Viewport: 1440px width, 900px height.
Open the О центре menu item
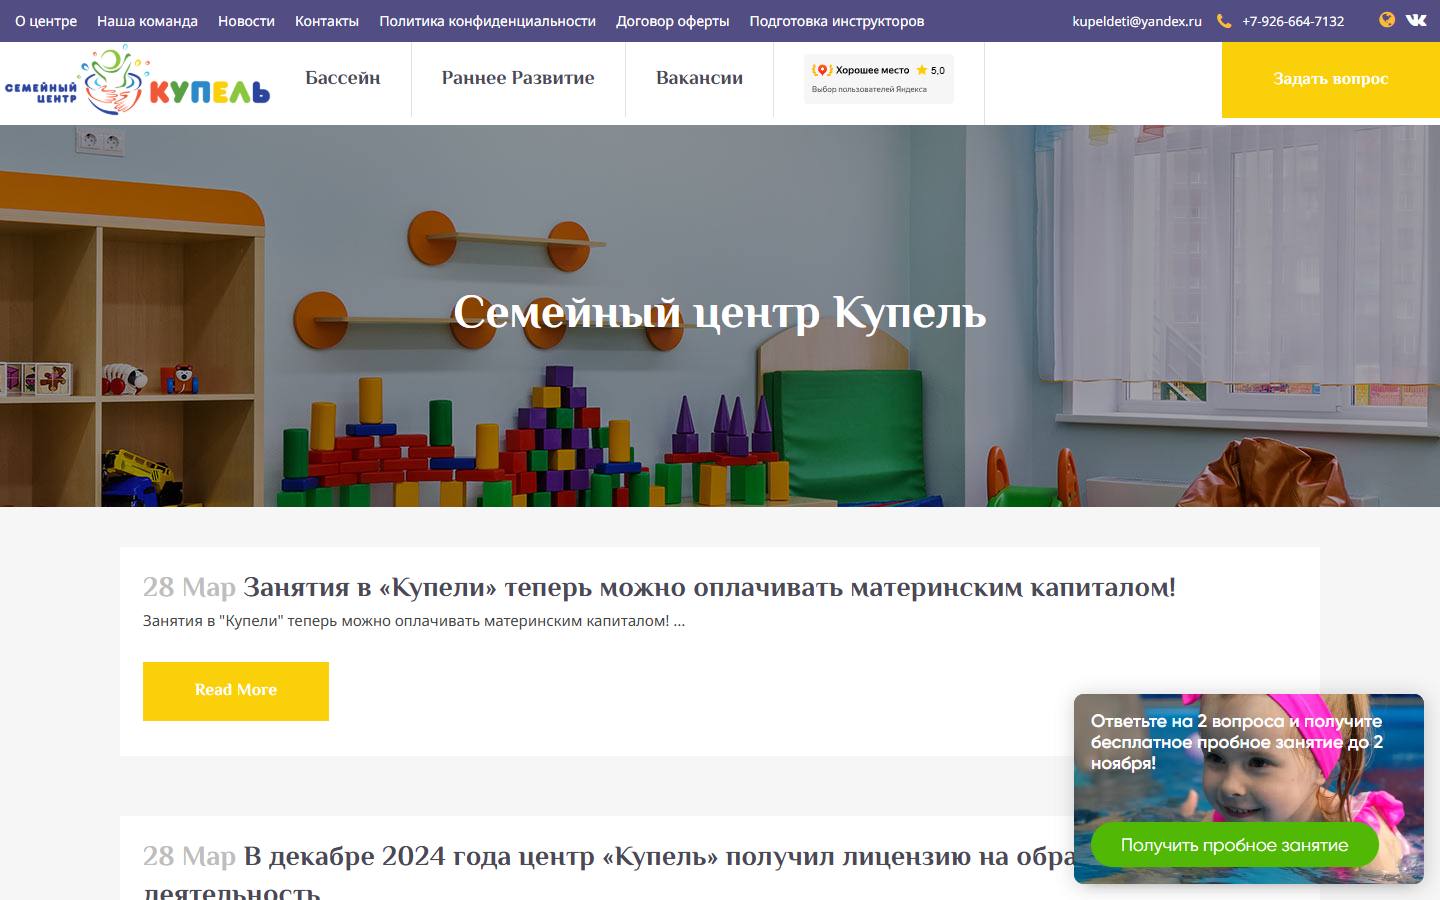coord(46,21)
